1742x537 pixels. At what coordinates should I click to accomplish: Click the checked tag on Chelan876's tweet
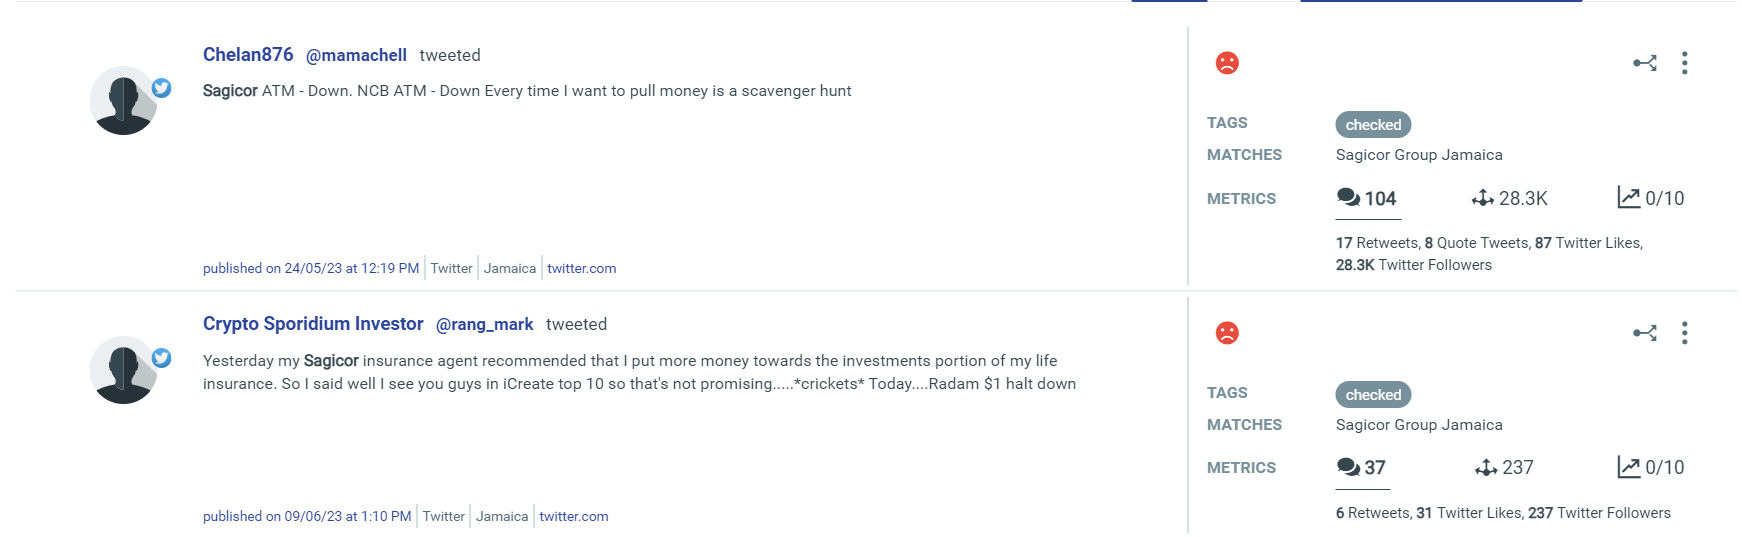1373,125
